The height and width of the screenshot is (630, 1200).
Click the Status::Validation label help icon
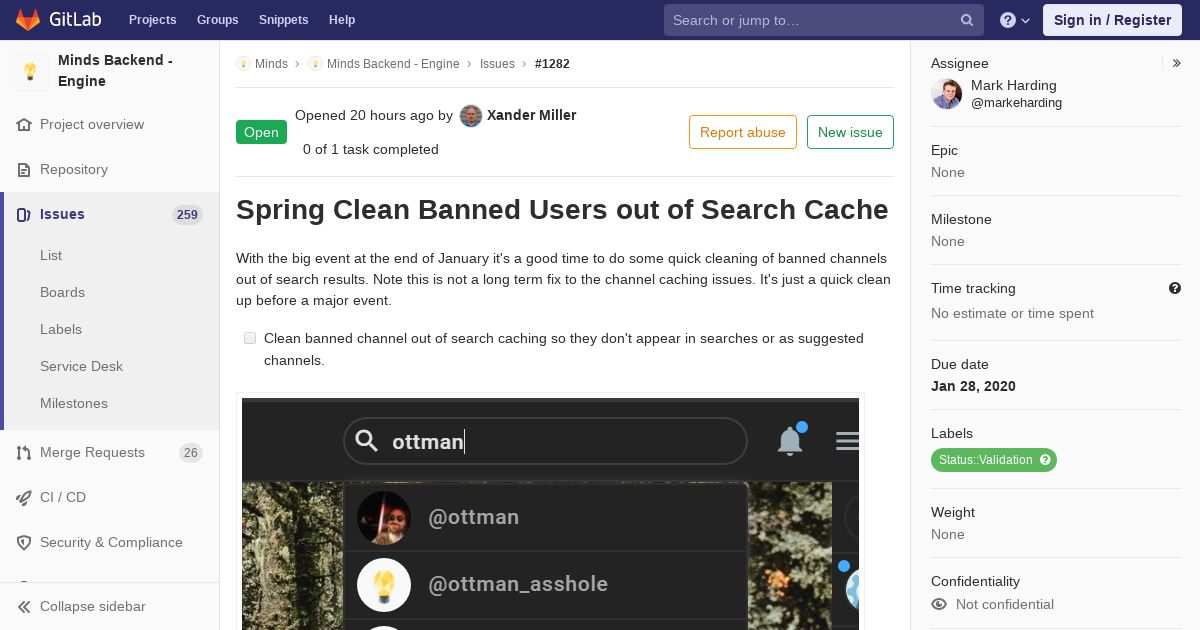coord(1045,460)
